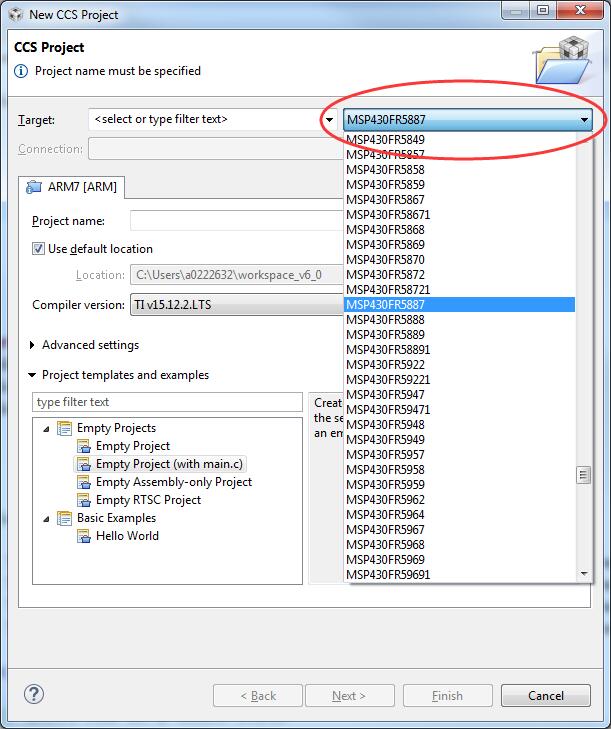Collapse the Basic Examples tree node
This screenshot has height=729, width=611.
click(x=46, y=519)
